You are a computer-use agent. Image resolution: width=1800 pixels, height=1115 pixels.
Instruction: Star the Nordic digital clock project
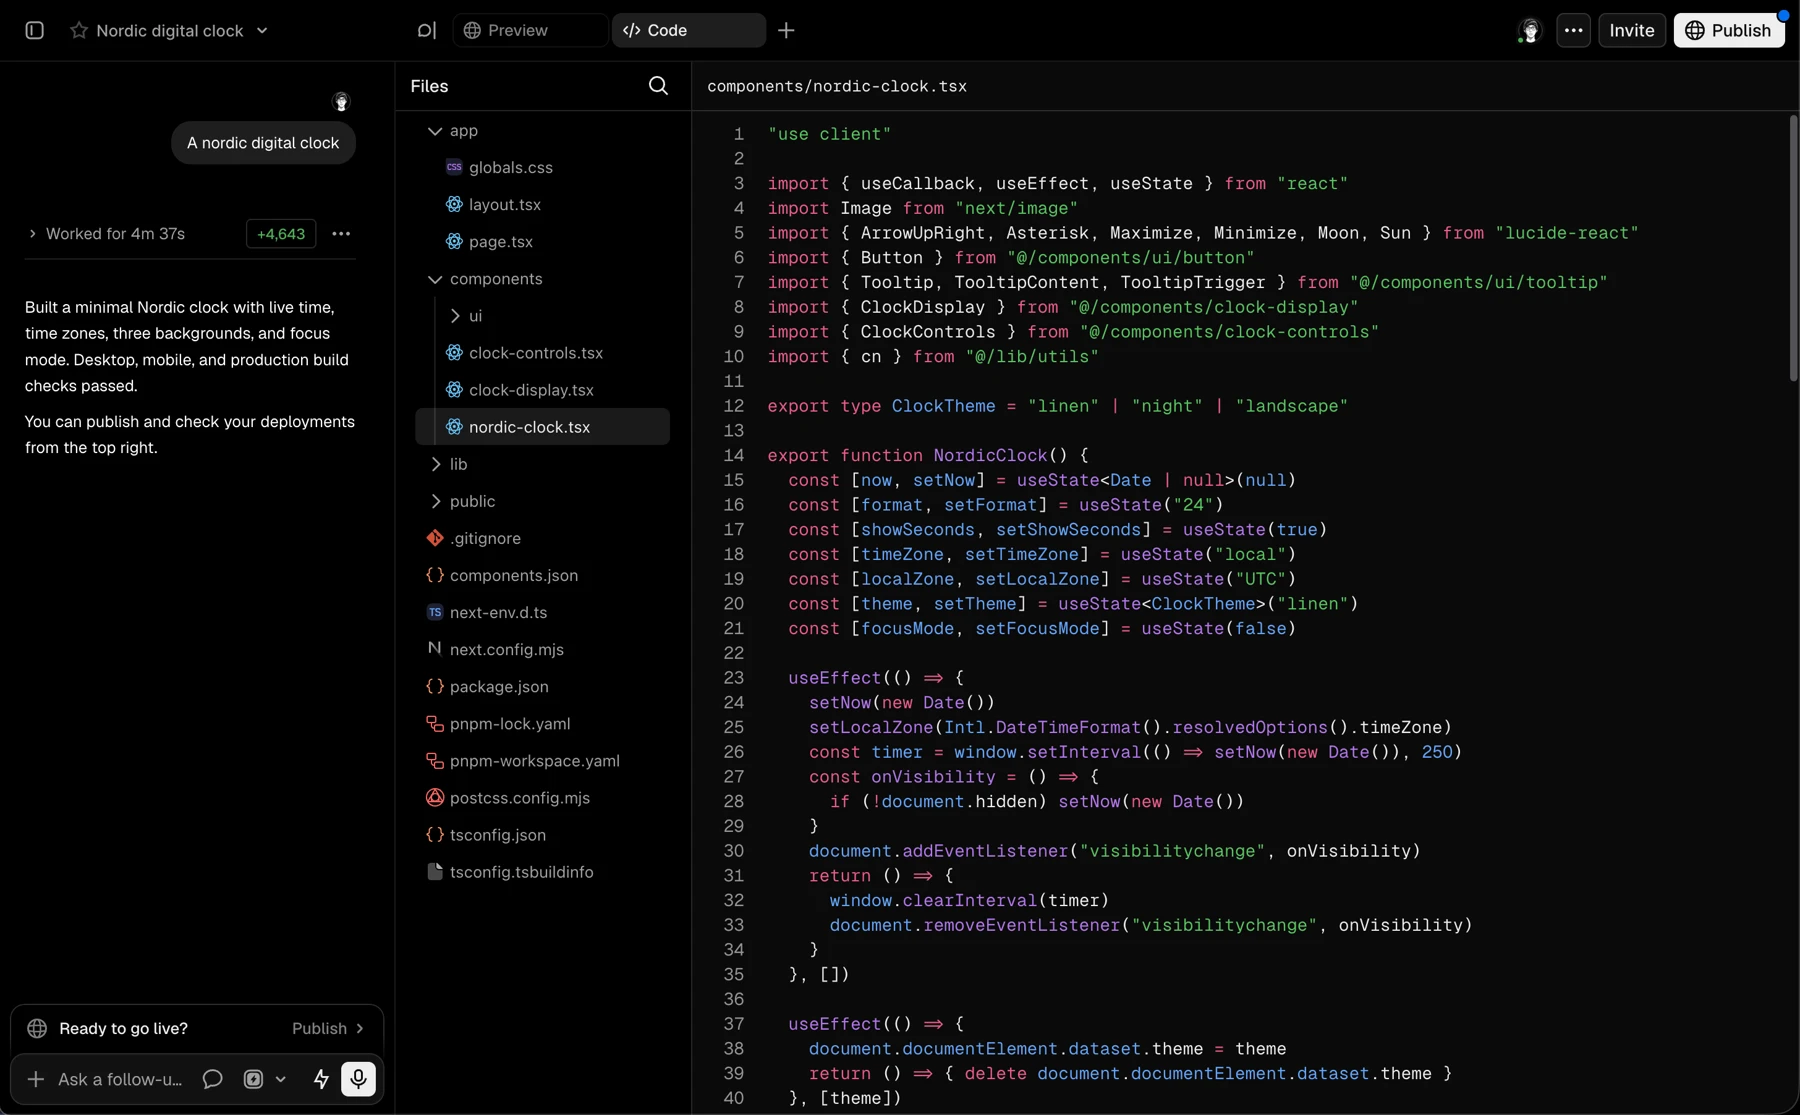(x=78, y=30)
